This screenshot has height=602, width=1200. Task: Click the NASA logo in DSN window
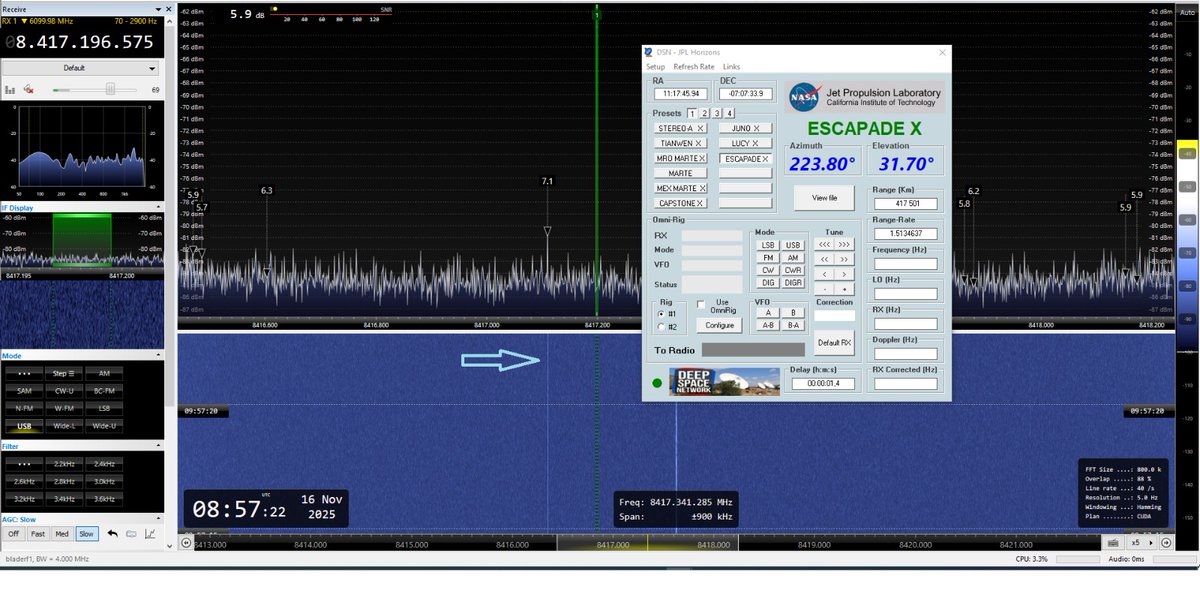[x=804, y=97]
